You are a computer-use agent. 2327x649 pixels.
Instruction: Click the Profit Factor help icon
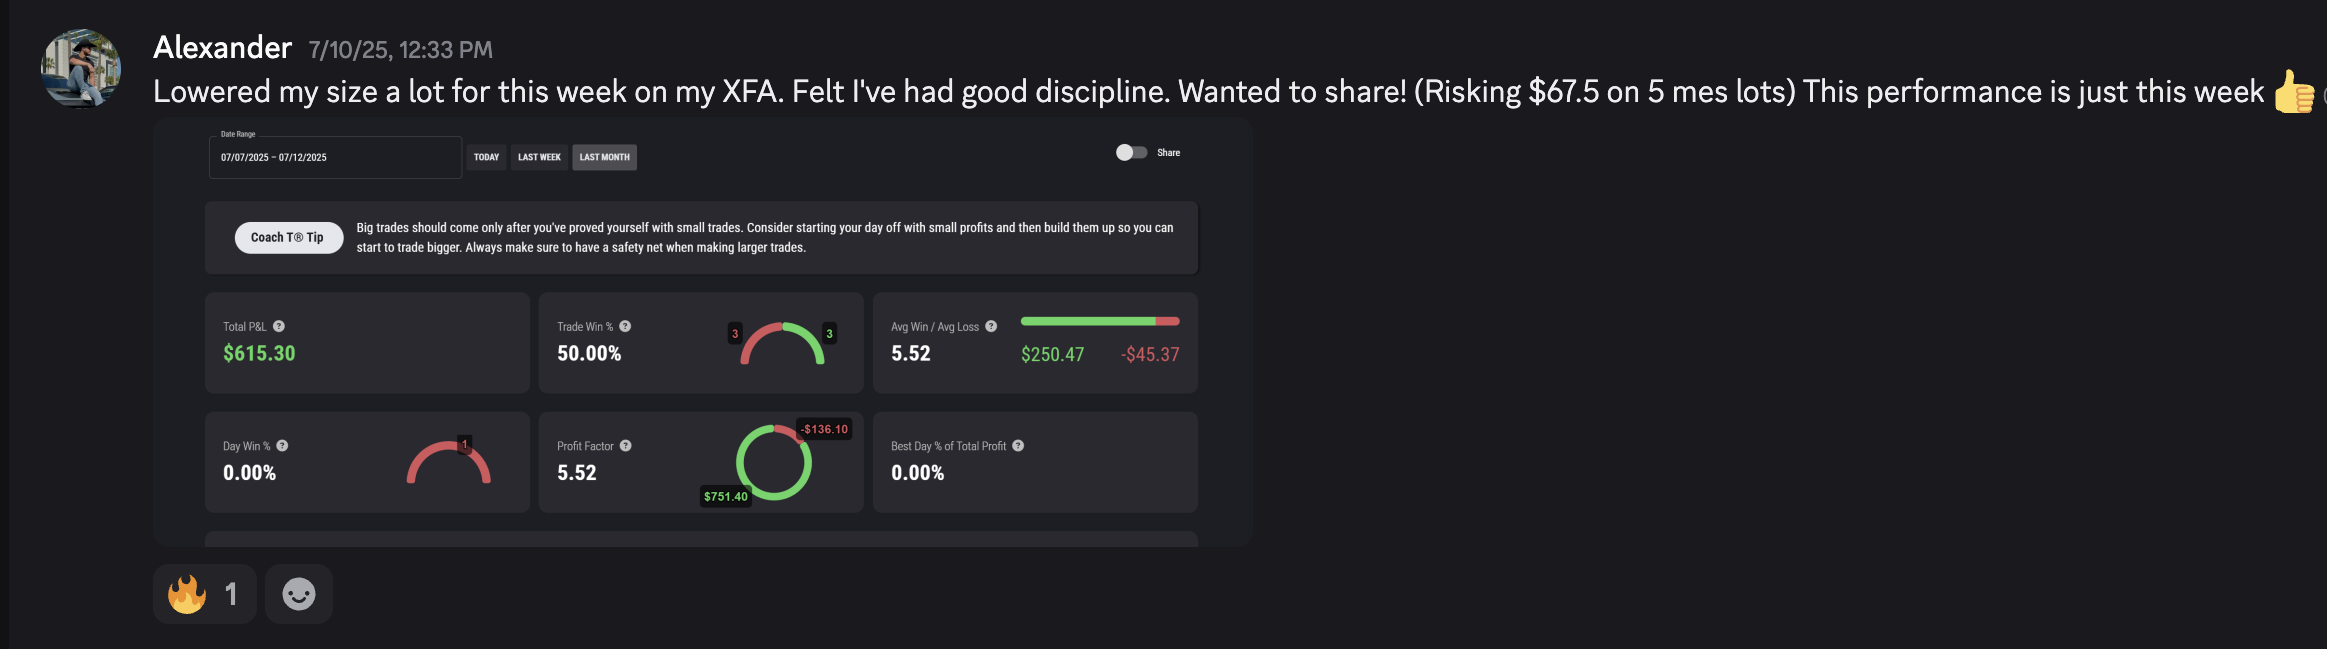click(625, 446)
